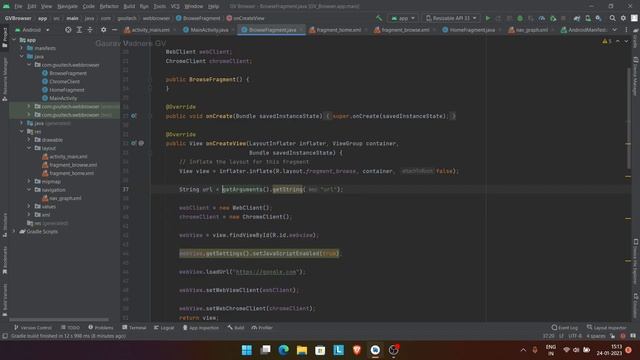The height and width of the screenshot is (360, 640).
Task: Click Collapse All icon in Project panel
Action: click(90, 30)
